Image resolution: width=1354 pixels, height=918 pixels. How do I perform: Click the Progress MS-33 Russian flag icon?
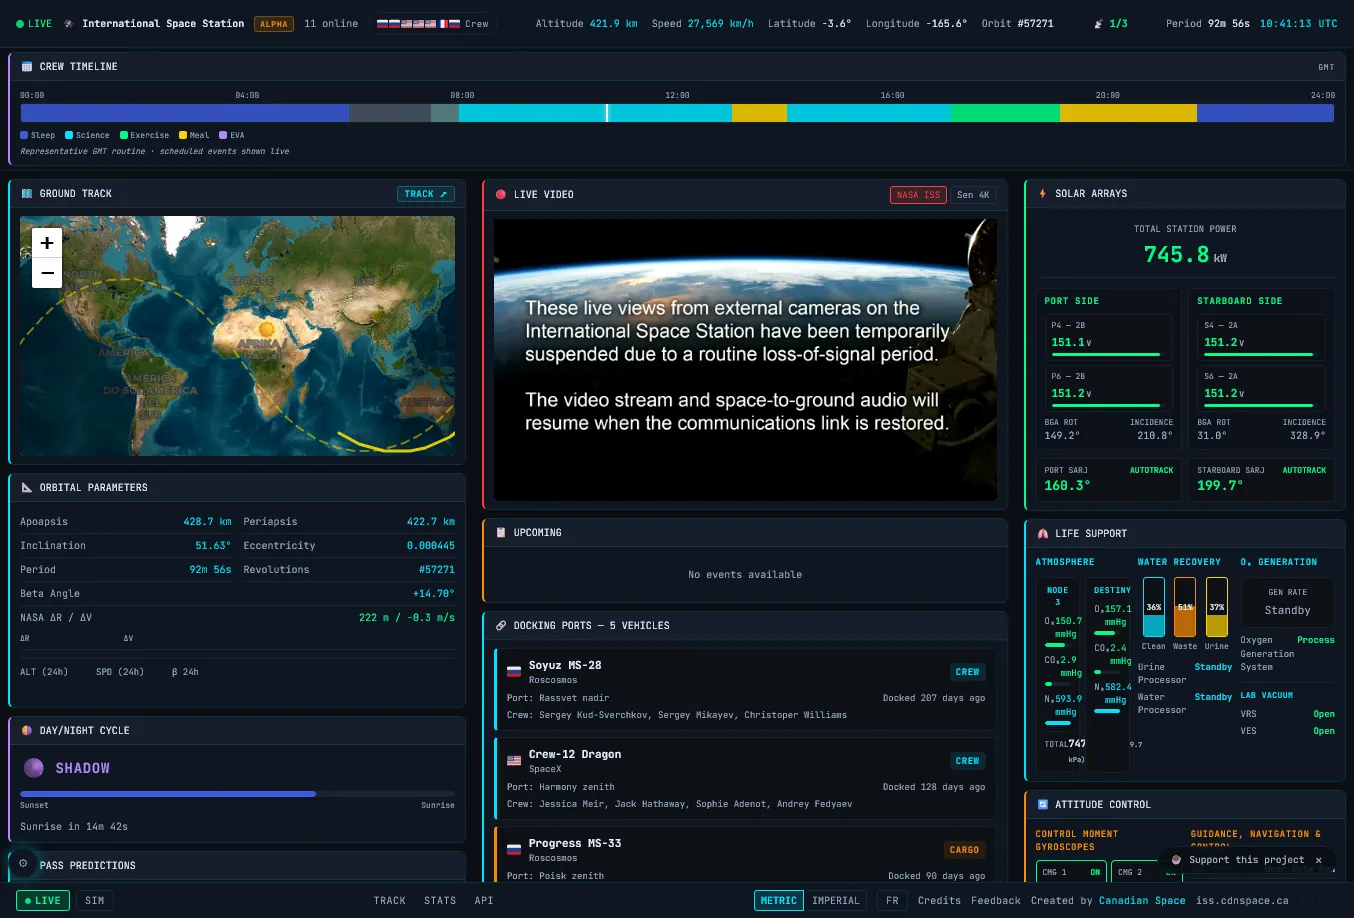514,850
